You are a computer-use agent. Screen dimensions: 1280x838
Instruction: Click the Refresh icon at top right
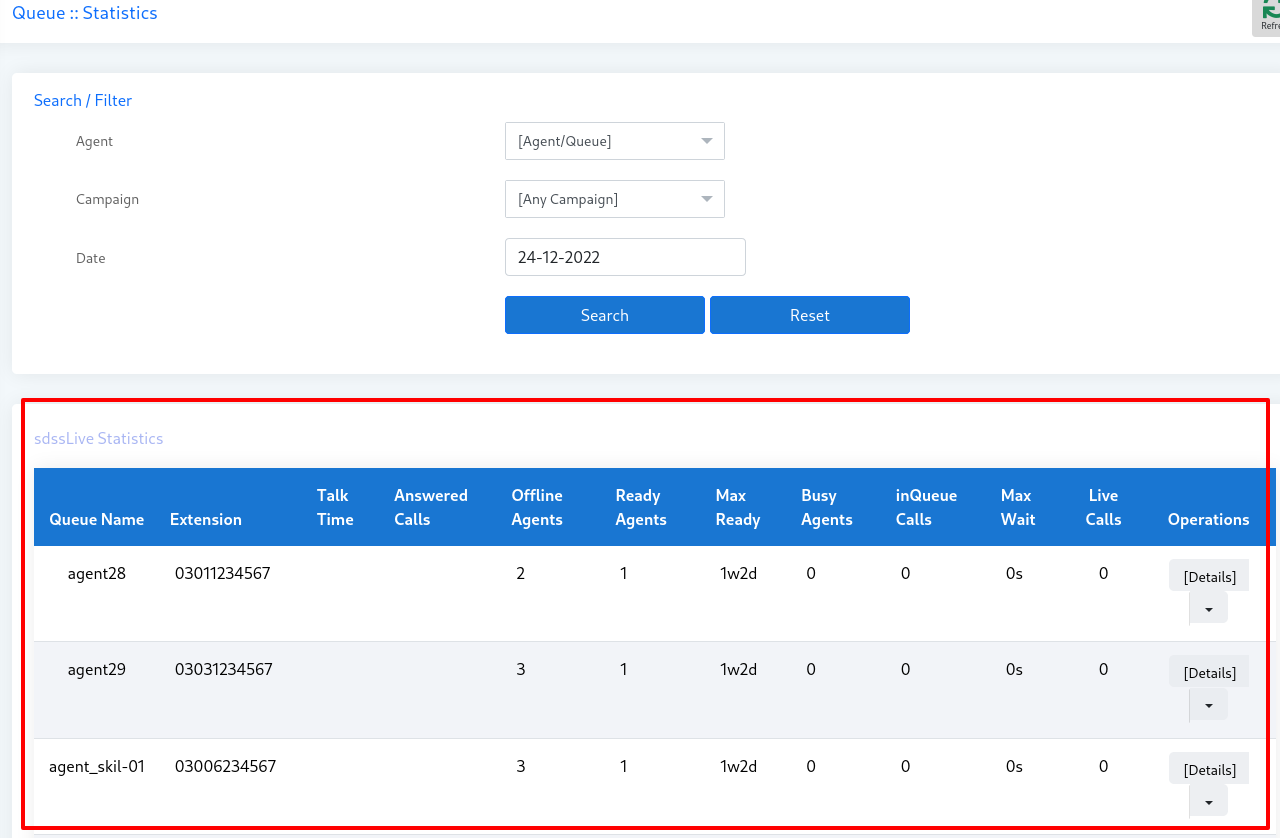(x=1268, y=18)
